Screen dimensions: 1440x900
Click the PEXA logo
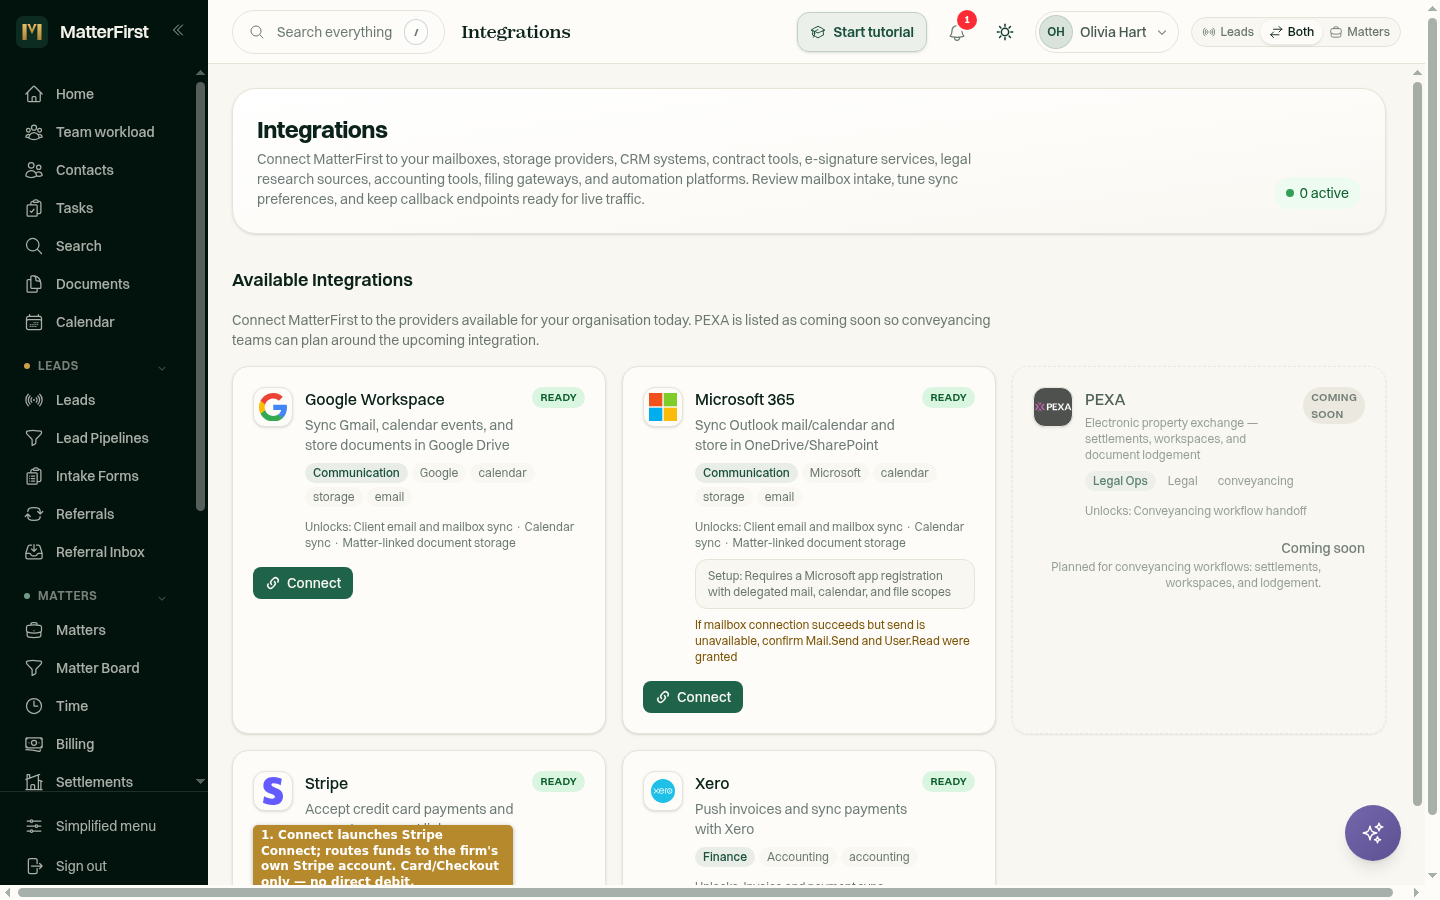[x=1053, y=407]
